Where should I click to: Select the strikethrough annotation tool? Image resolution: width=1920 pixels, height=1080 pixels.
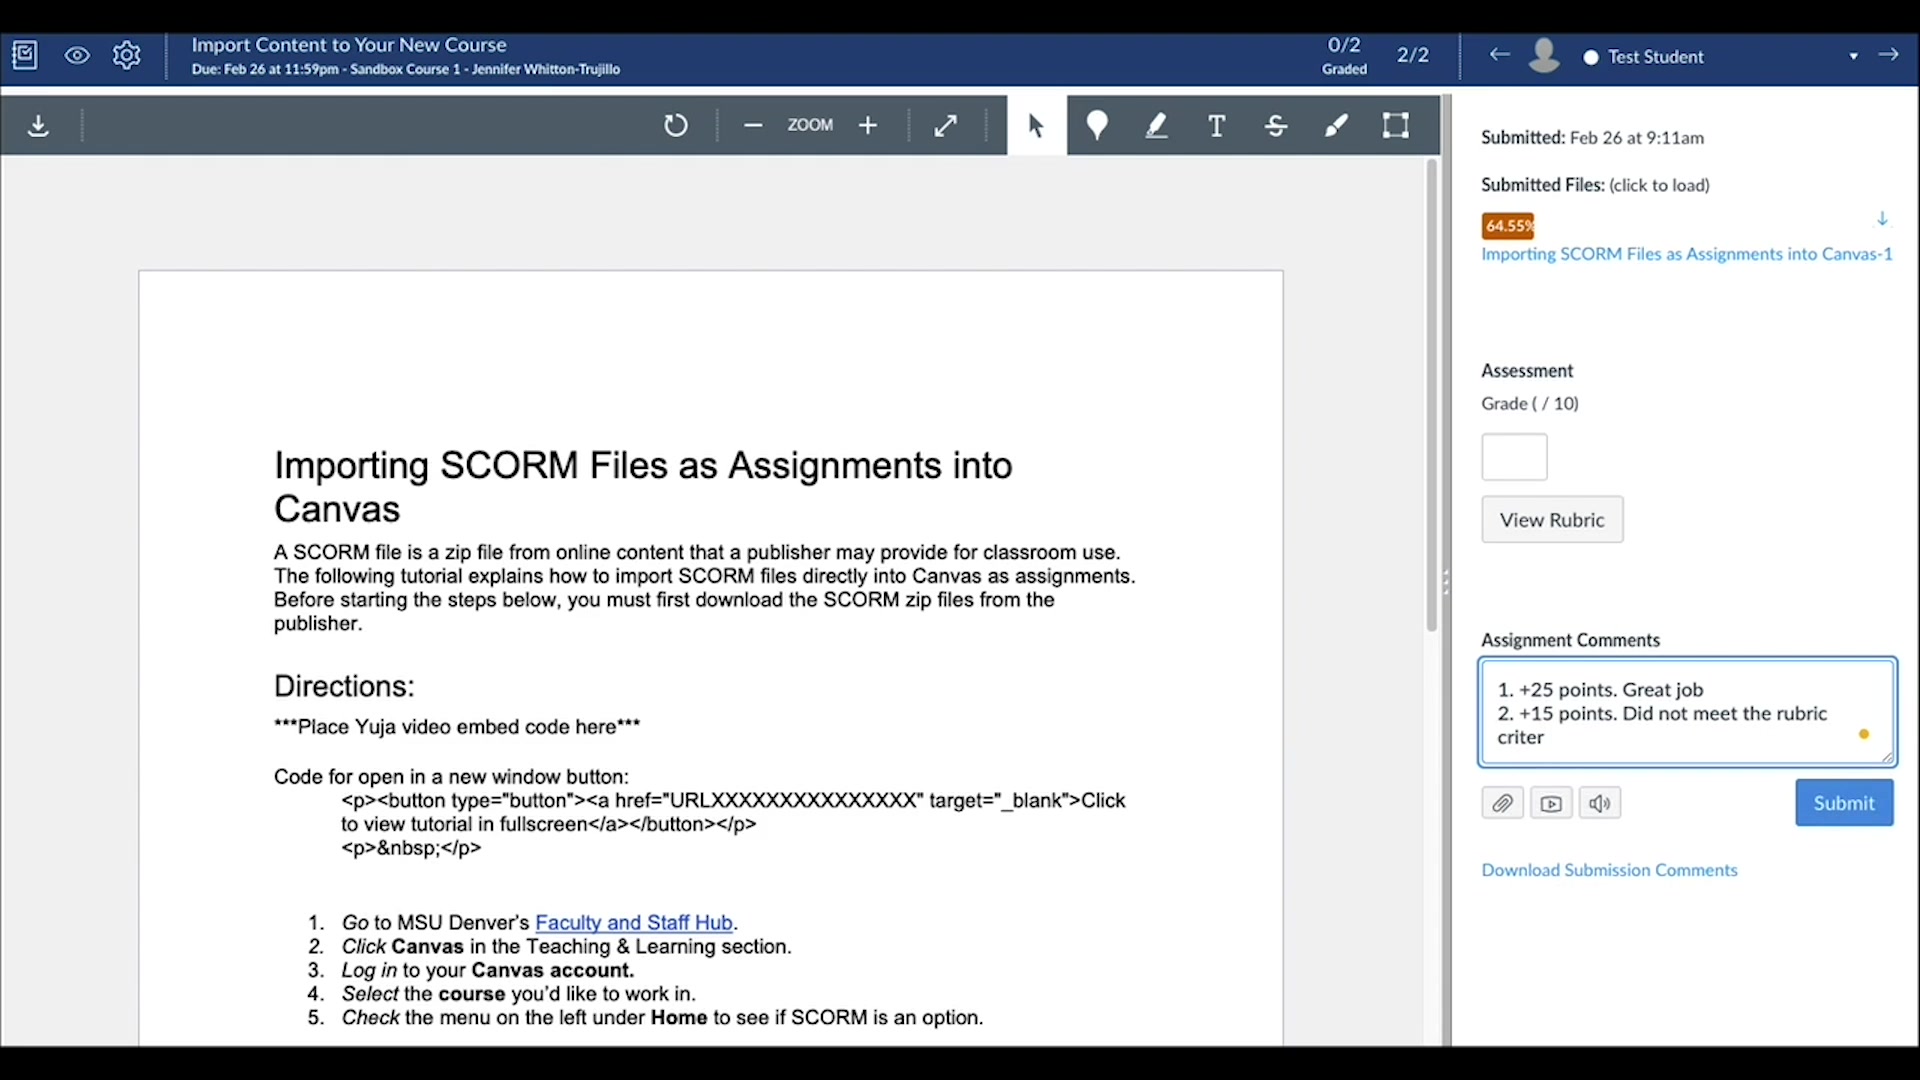tap(1276, 126)
